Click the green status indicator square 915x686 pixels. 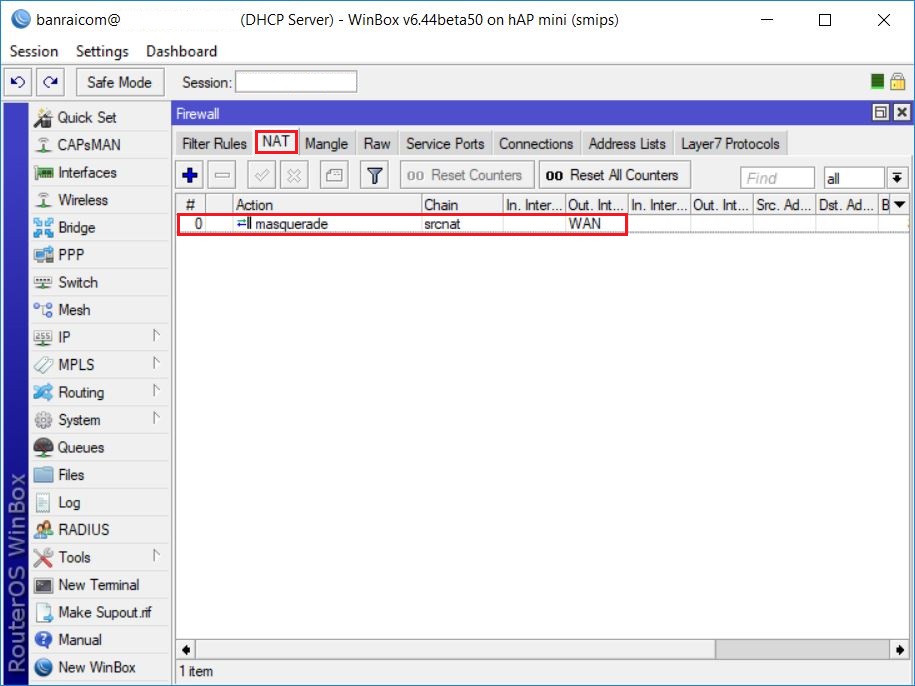coord(877,82)
